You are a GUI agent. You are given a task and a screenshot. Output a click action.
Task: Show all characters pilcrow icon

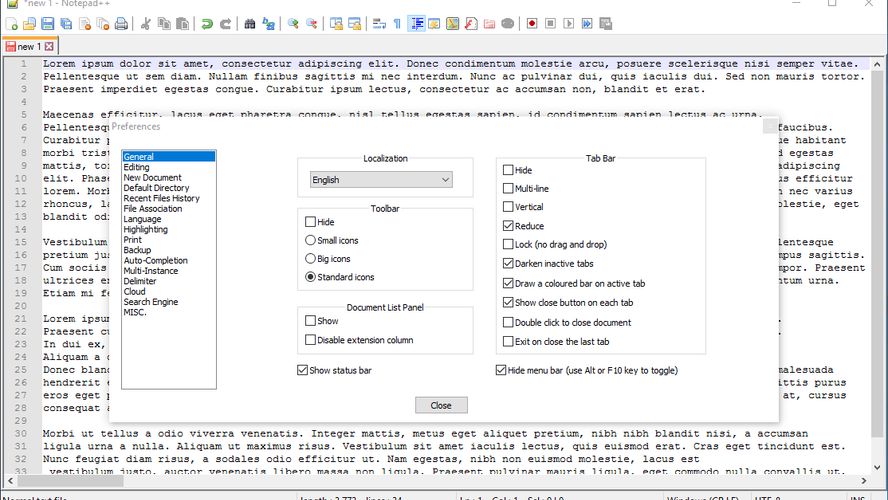point(397,24)
